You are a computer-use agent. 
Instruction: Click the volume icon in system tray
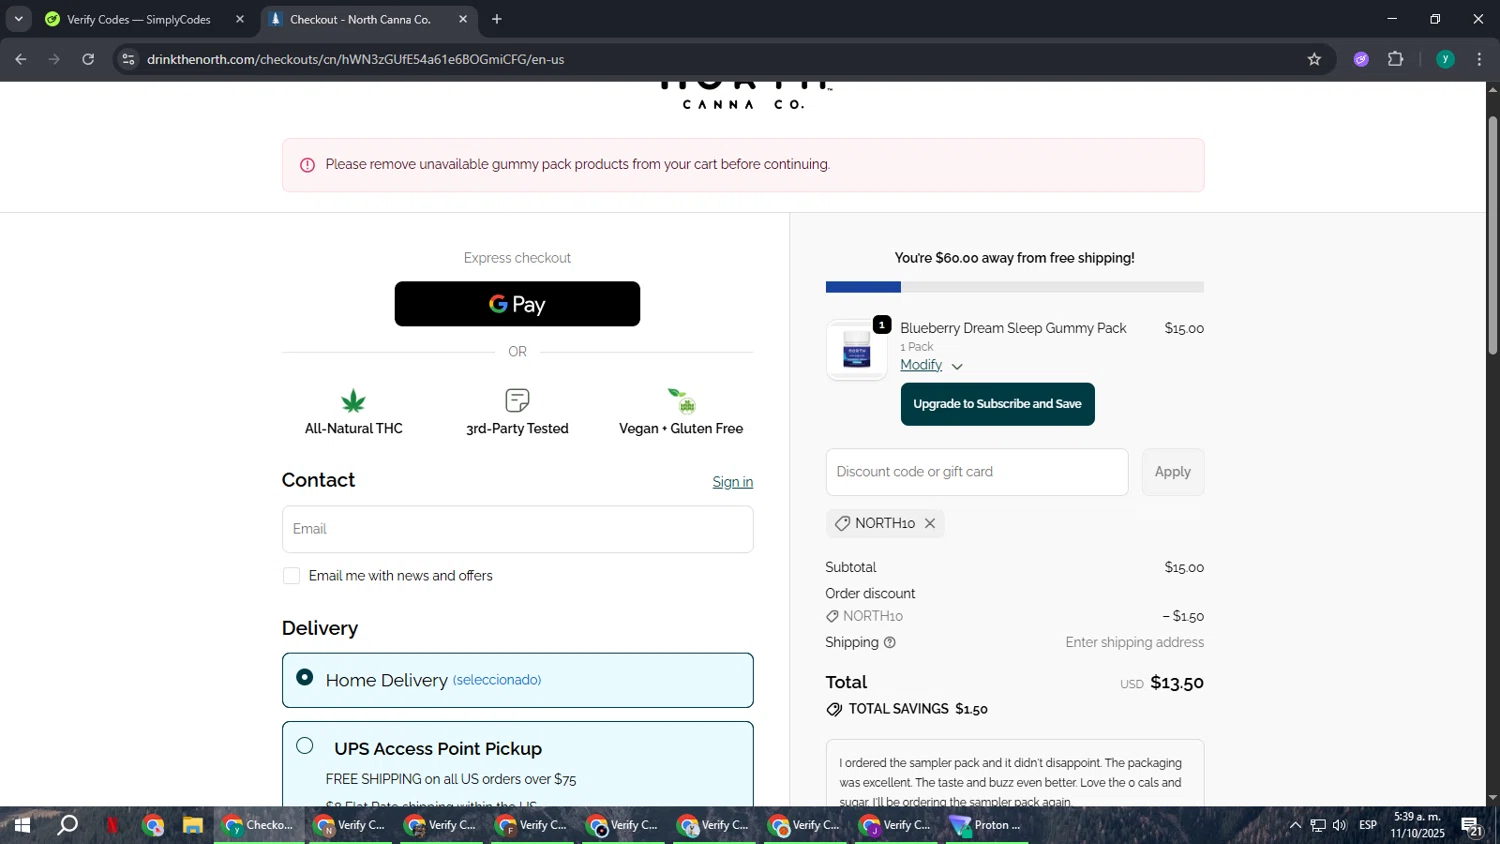pyautogui.click(x=1340, y=825)
